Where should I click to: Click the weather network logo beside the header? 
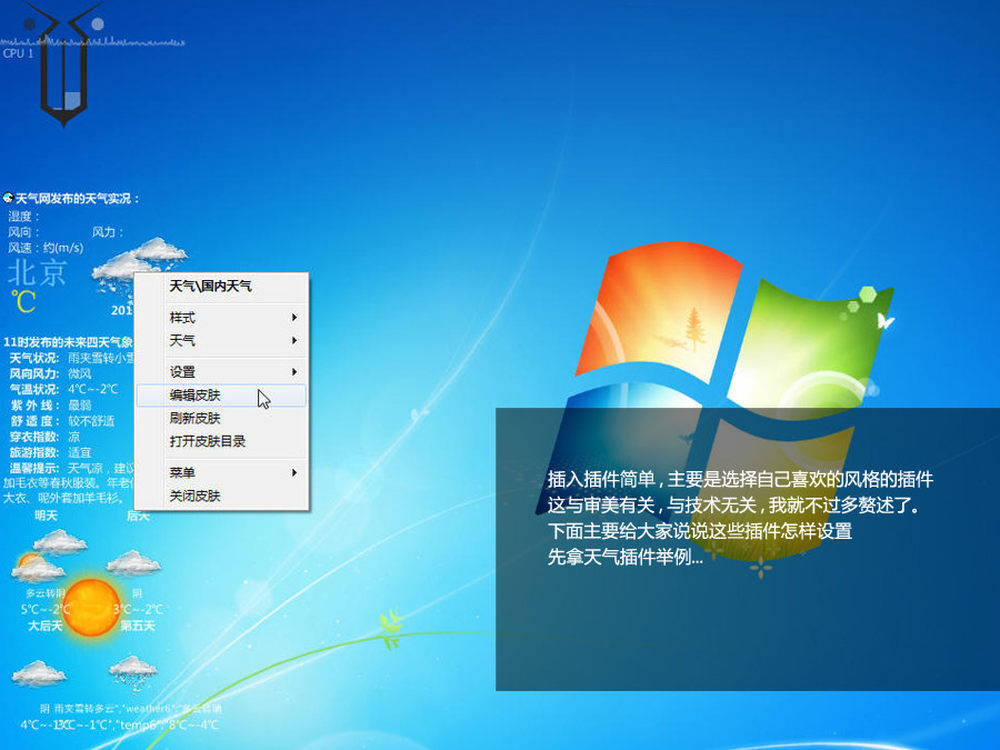tap(8, 199)
